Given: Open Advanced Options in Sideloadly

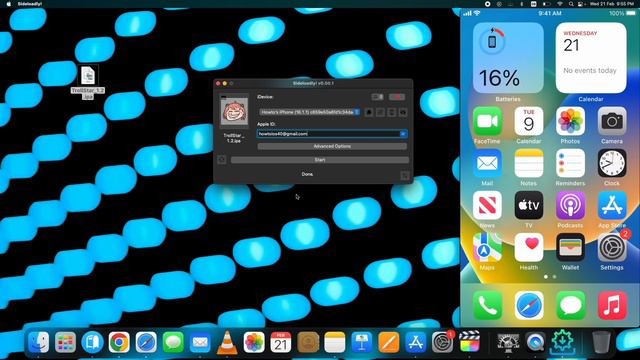Looking at the screenshot, I should [332, 146].
